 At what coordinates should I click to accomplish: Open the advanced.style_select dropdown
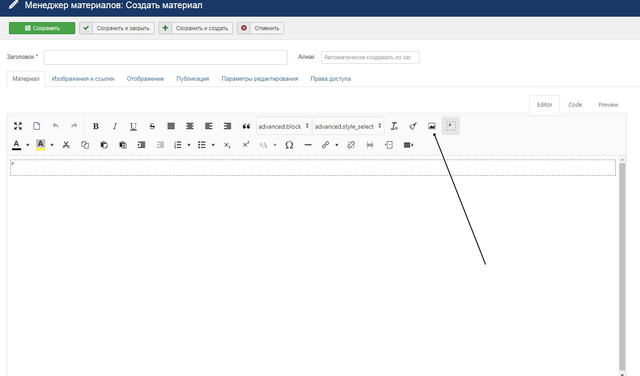(348, 127)
